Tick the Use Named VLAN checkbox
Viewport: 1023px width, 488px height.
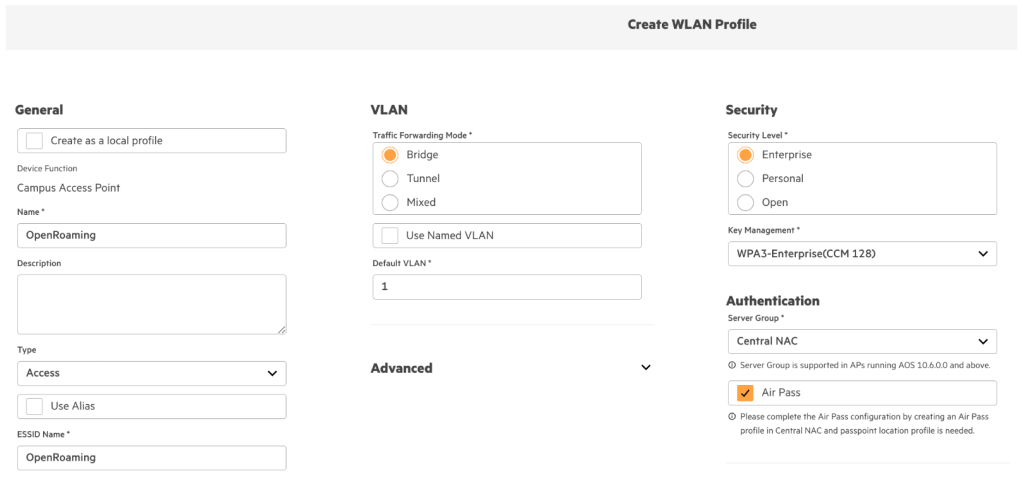390,236
